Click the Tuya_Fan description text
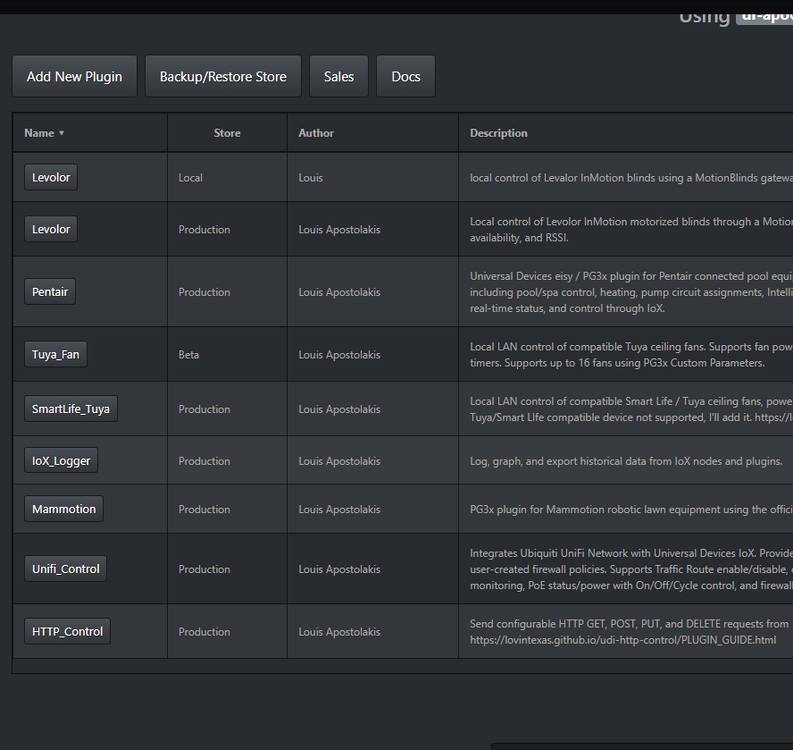This screenshot has width=793, height=750. point(631,355)
